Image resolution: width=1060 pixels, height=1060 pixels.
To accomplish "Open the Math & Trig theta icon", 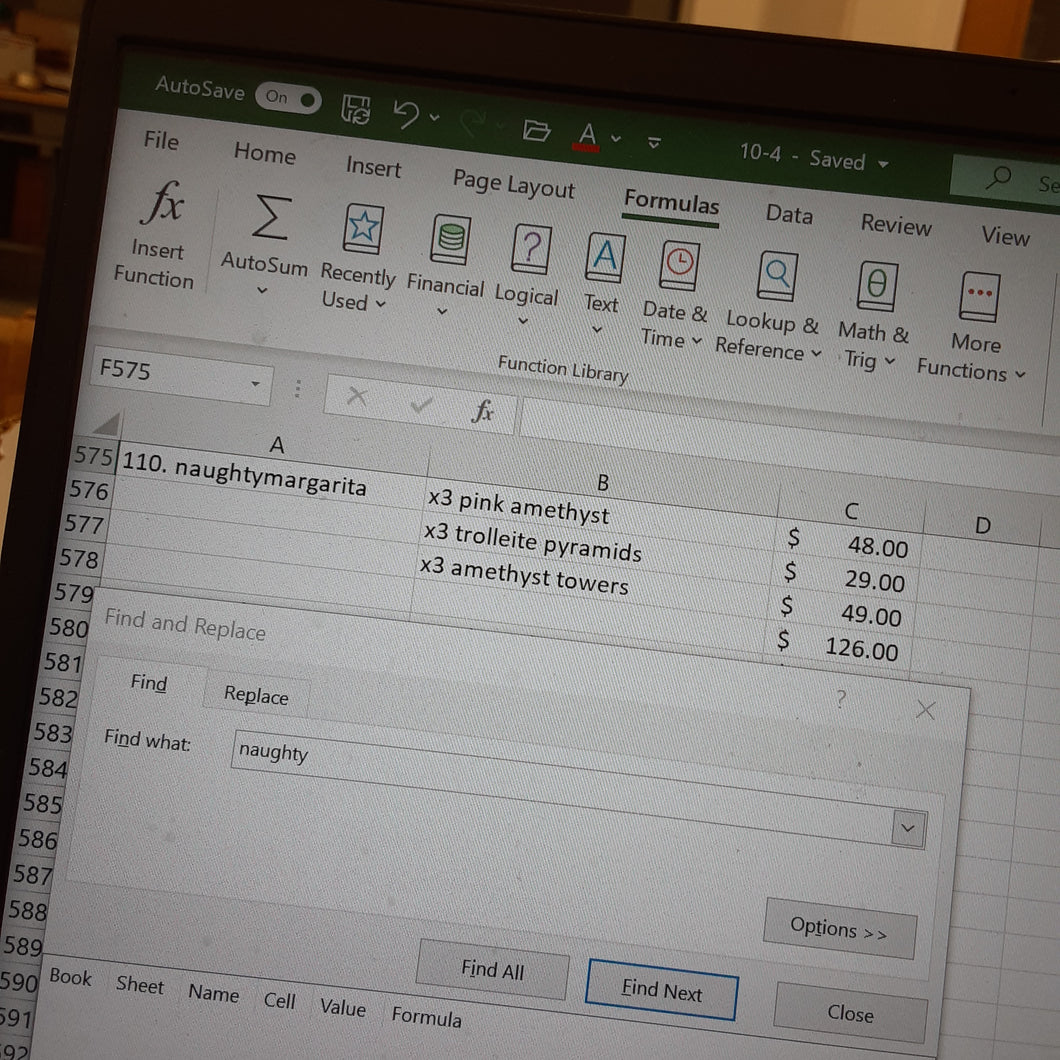I will [877, 286].
